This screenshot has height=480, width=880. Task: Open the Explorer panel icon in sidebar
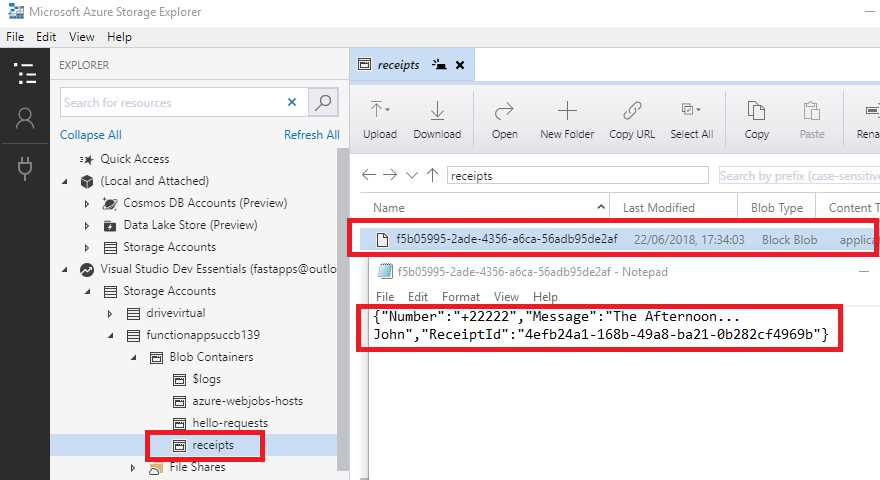tap(25, 74)
